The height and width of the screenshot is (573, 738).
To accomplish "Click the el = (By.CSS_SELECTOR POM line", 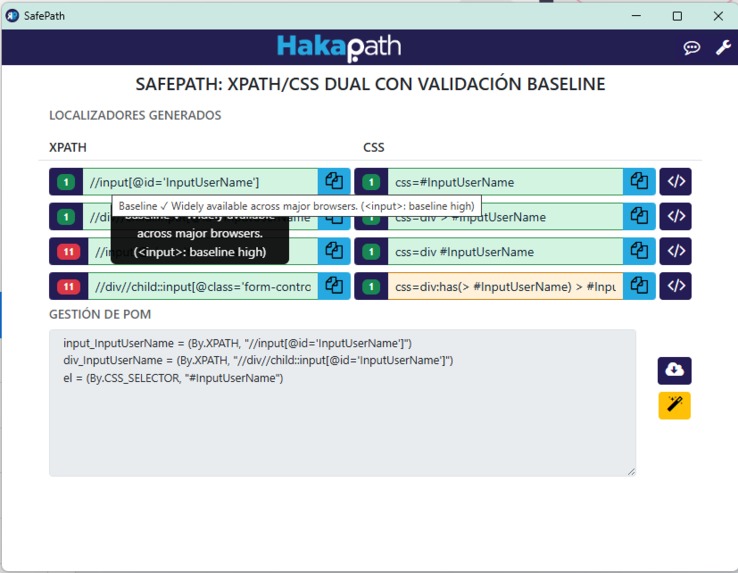I will (x=173, y=378).
